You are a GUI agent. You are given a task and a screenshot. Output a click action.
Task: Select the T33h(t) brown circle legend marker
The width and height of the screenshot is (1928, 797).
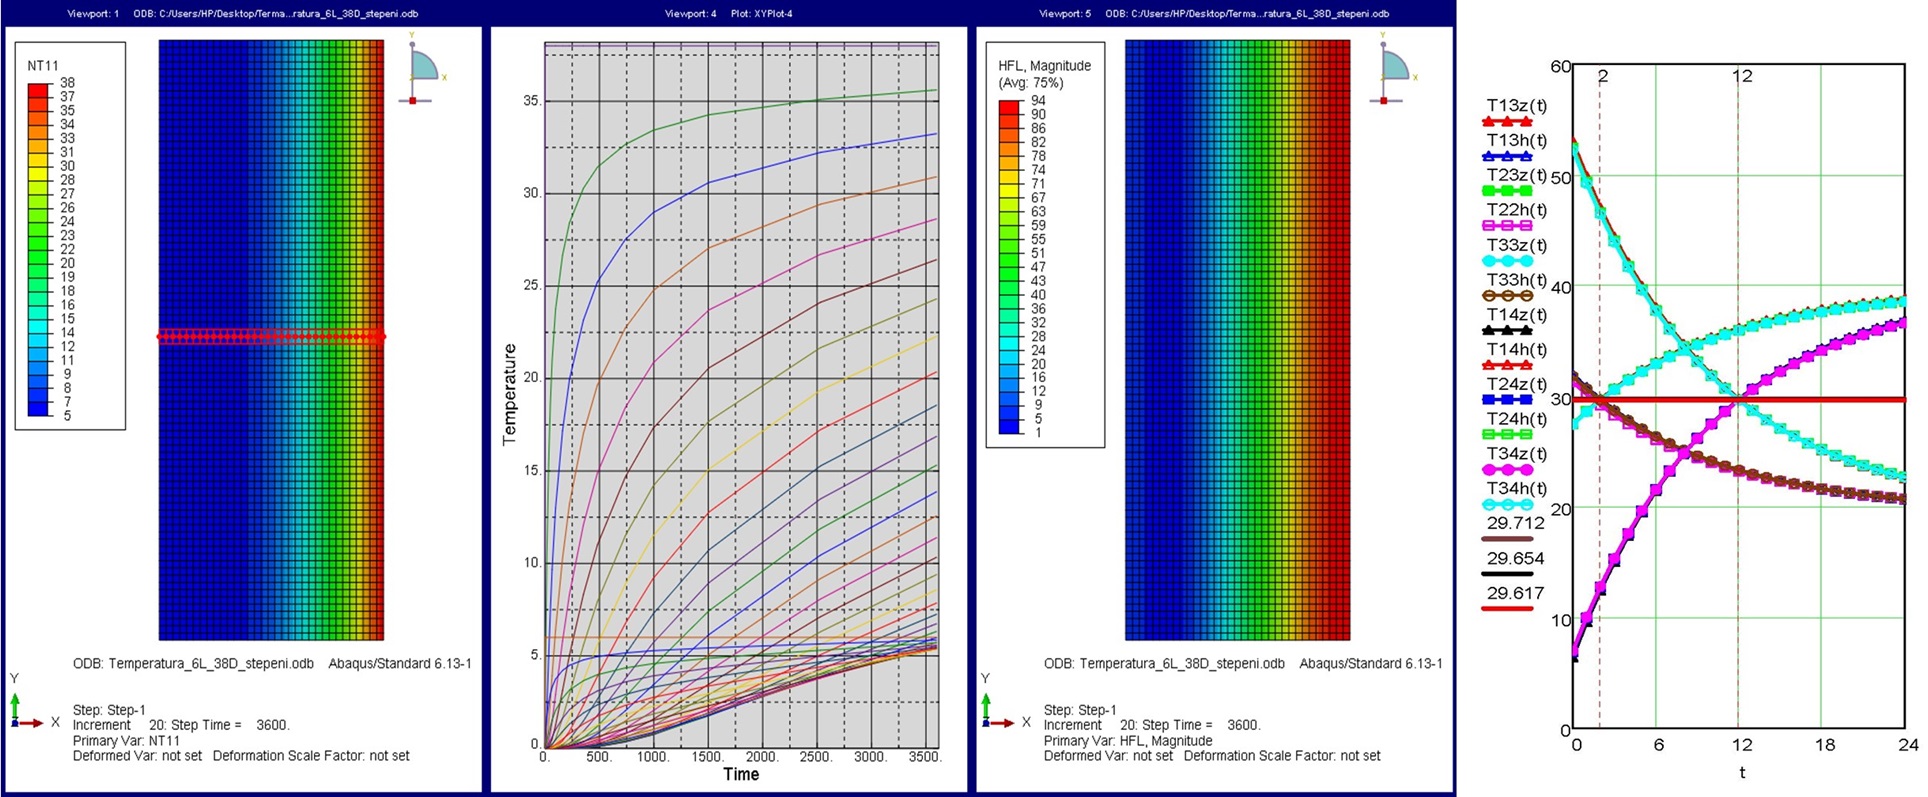(x=1507, y=296)
